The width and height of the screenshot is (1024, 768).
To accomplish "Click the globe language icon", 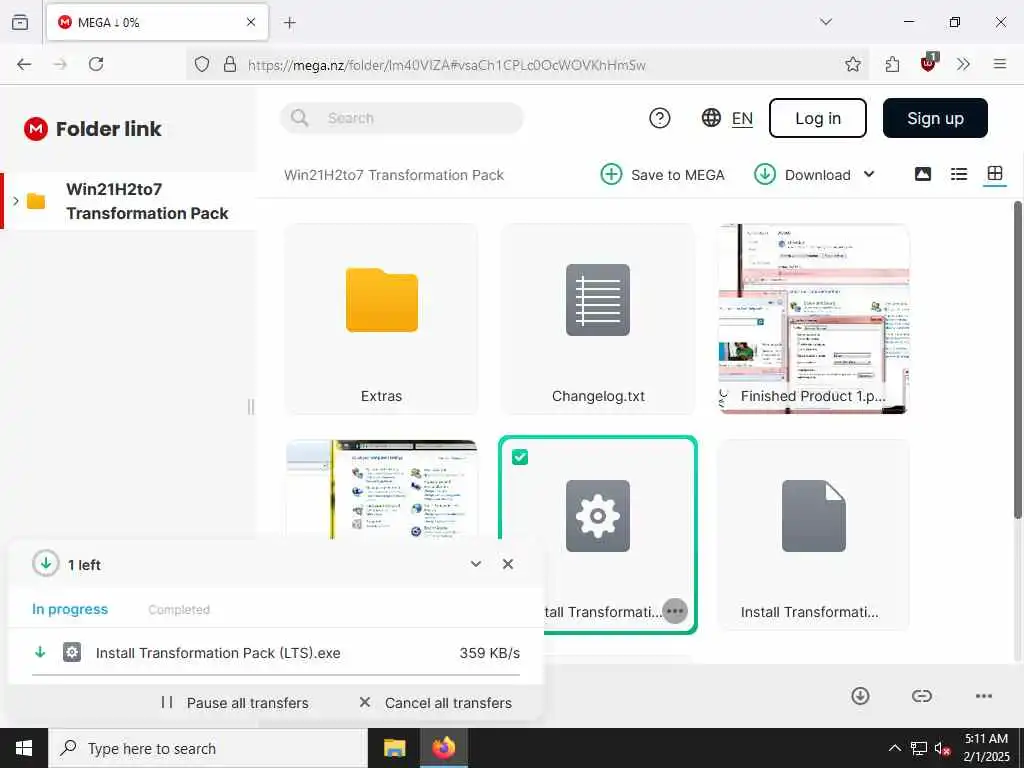I will [x=711, y=118].
